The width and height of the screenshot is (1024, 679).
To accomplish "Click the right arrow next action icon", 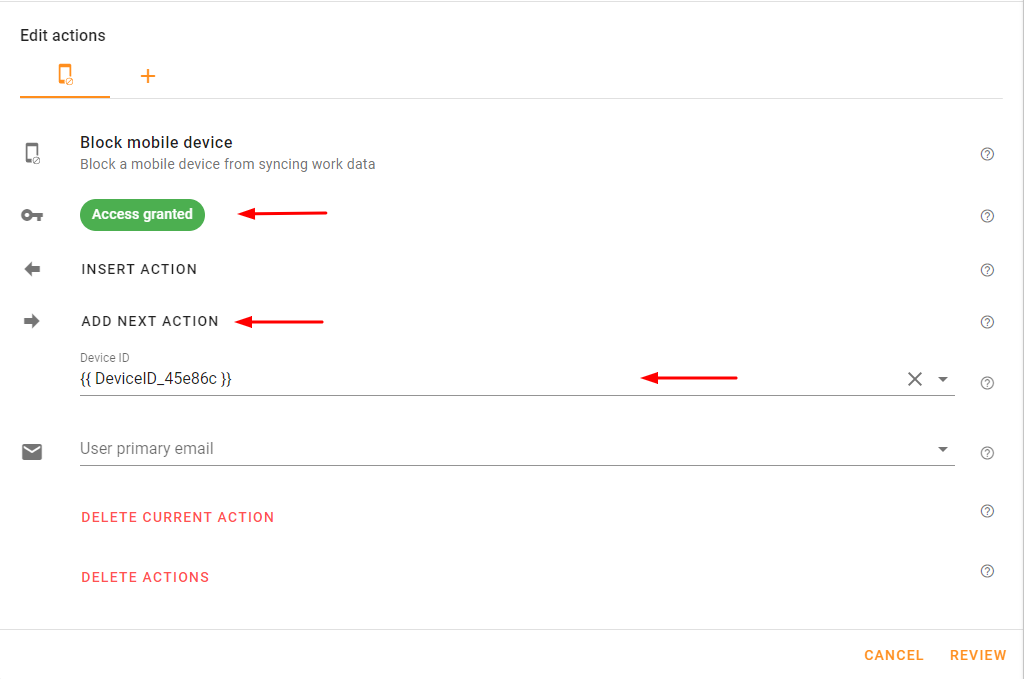I will (32, 321).
